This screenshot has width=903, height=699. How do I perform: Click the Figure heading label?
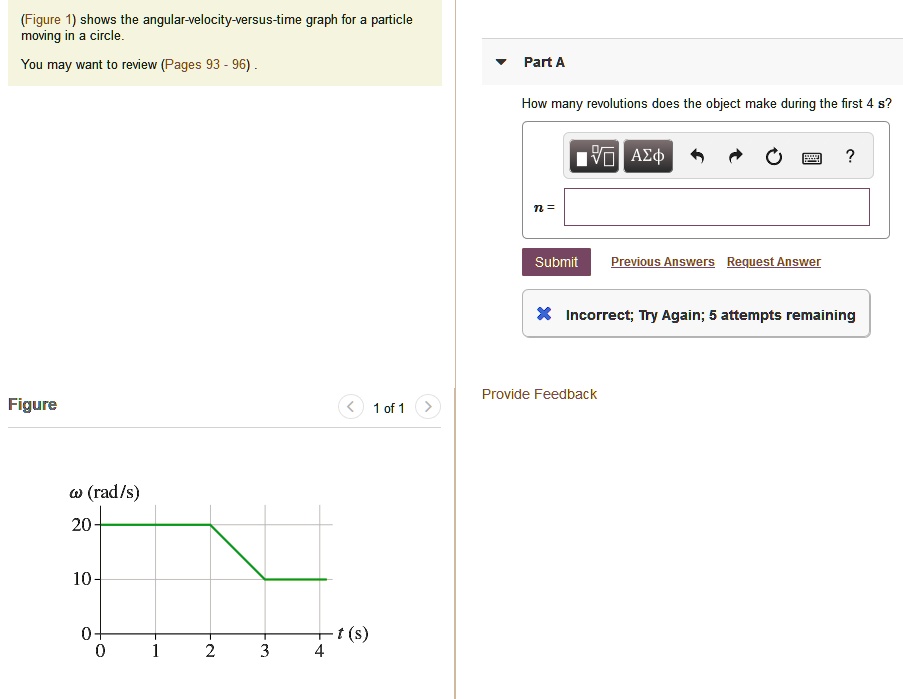(32, 405)
